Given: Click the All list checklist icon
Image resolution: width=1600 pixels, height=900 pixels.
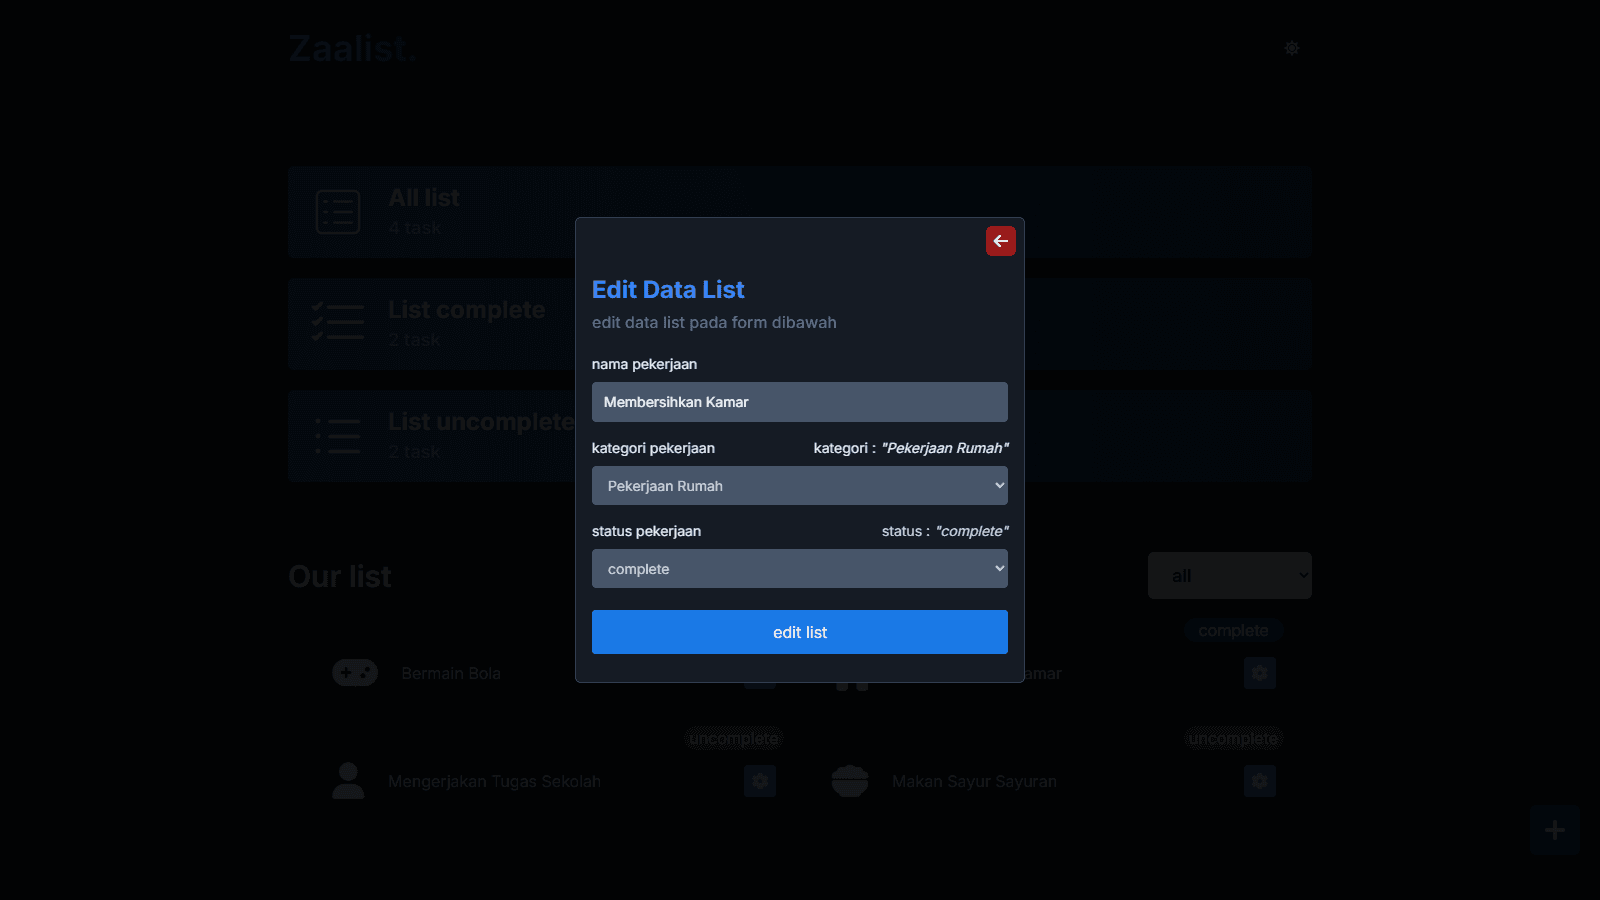Looking at the screenshot, I should point(338,211).
